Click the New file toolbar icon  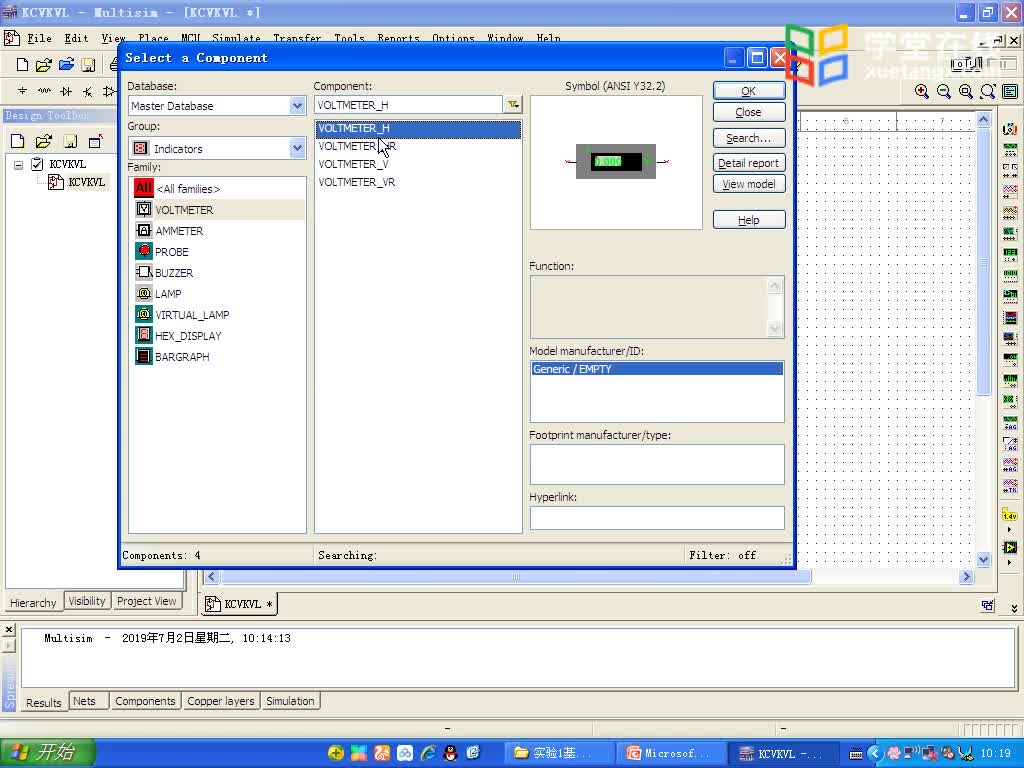coord(22,64)
